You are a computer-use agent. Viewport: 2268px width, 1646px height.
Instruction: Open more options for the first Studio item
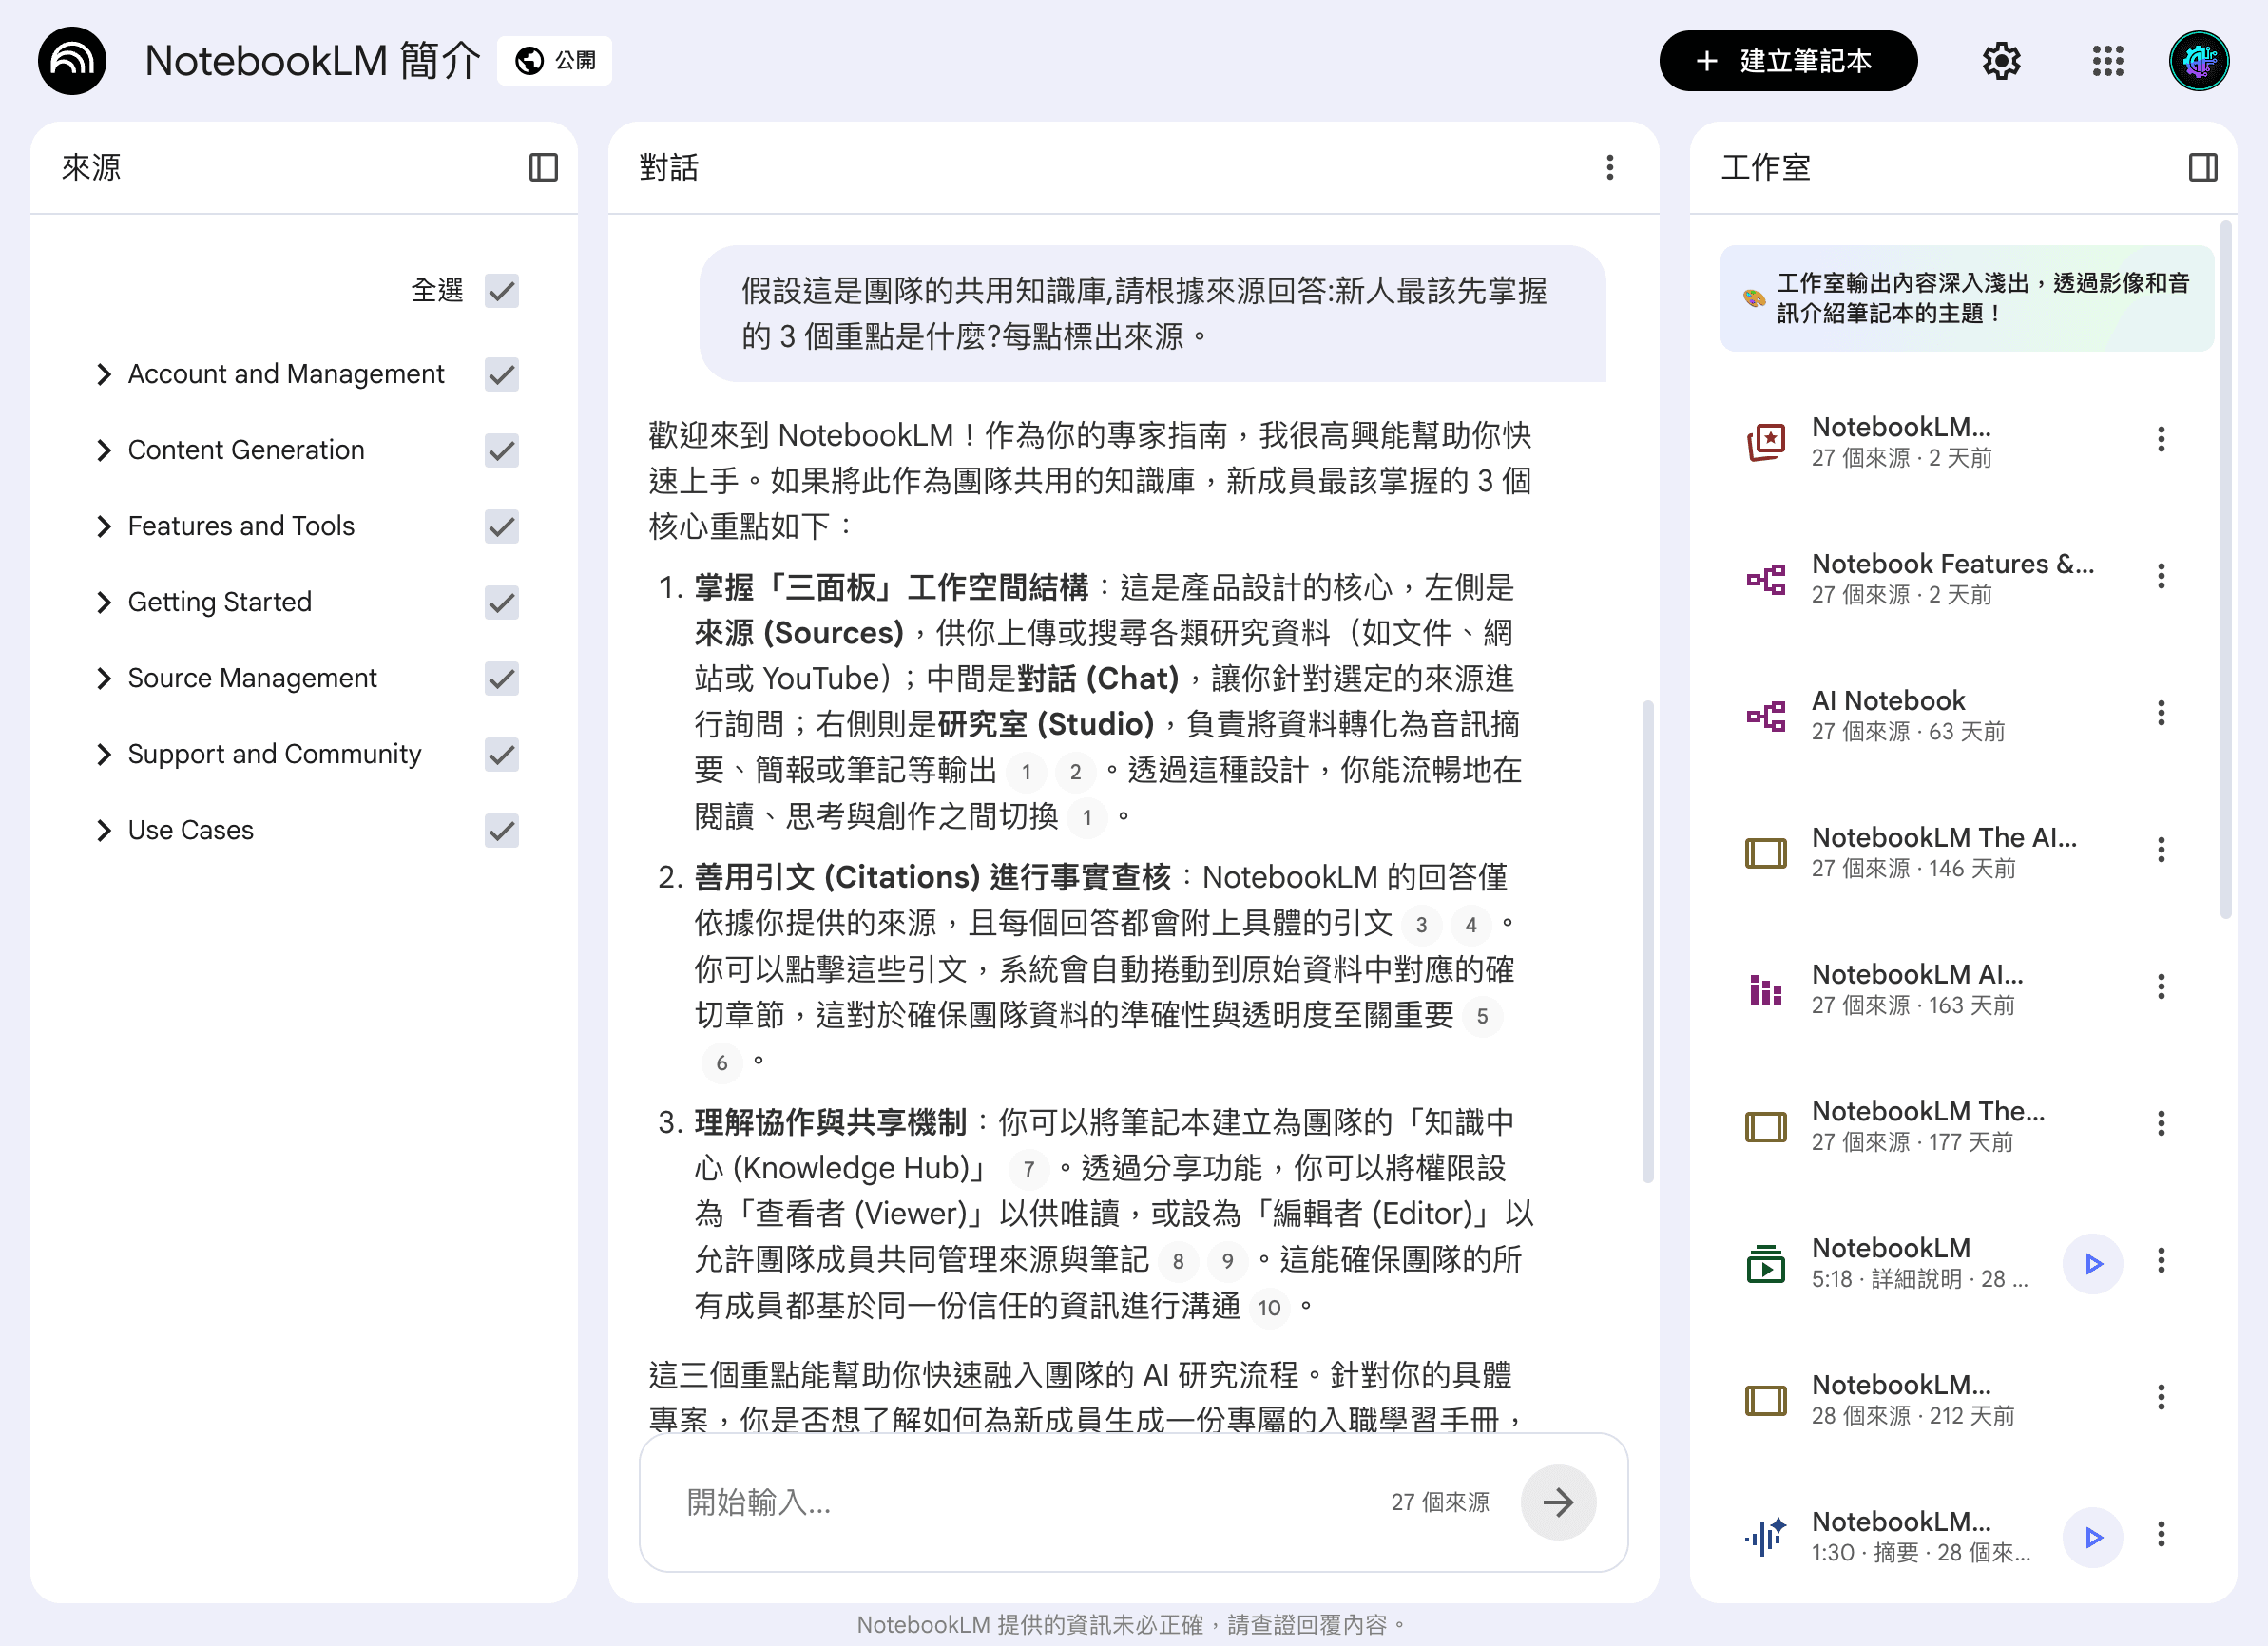click(x=2161, y=439)
